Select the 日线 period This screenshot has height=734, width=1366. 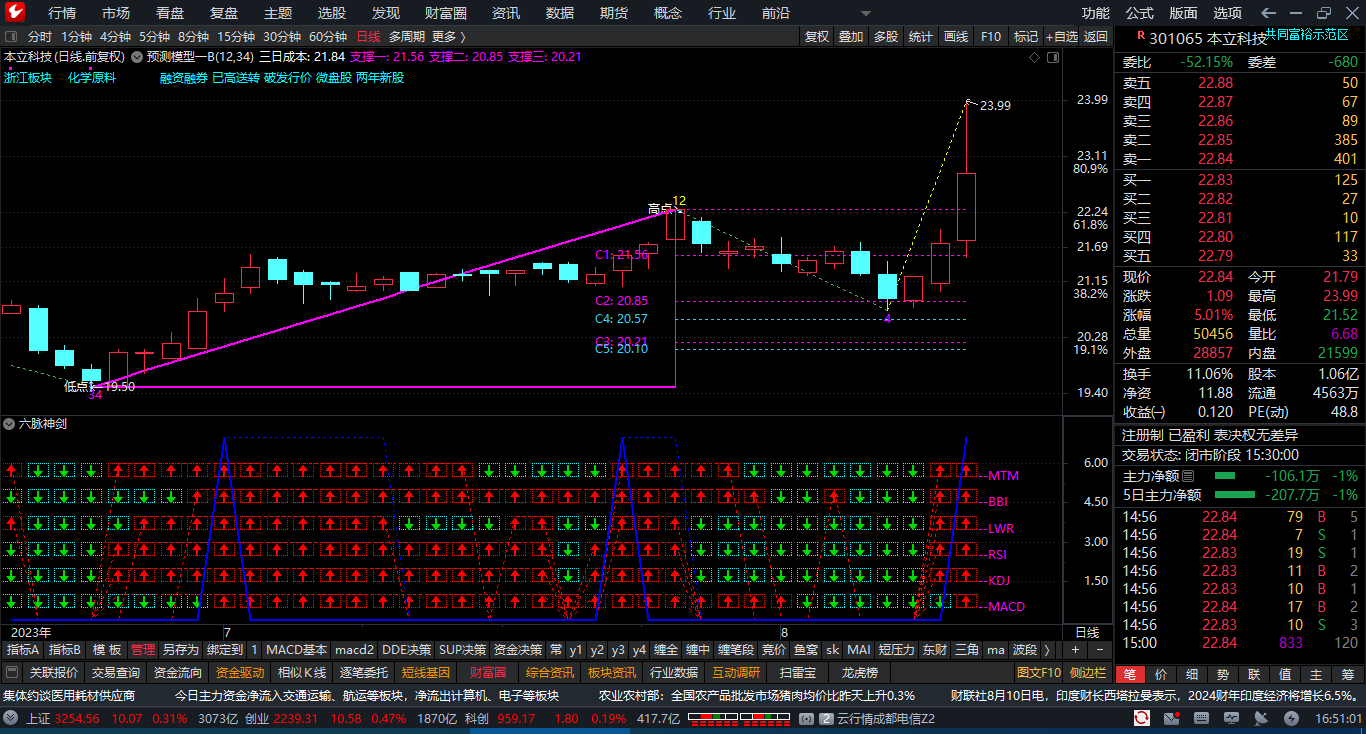[369, 36]
